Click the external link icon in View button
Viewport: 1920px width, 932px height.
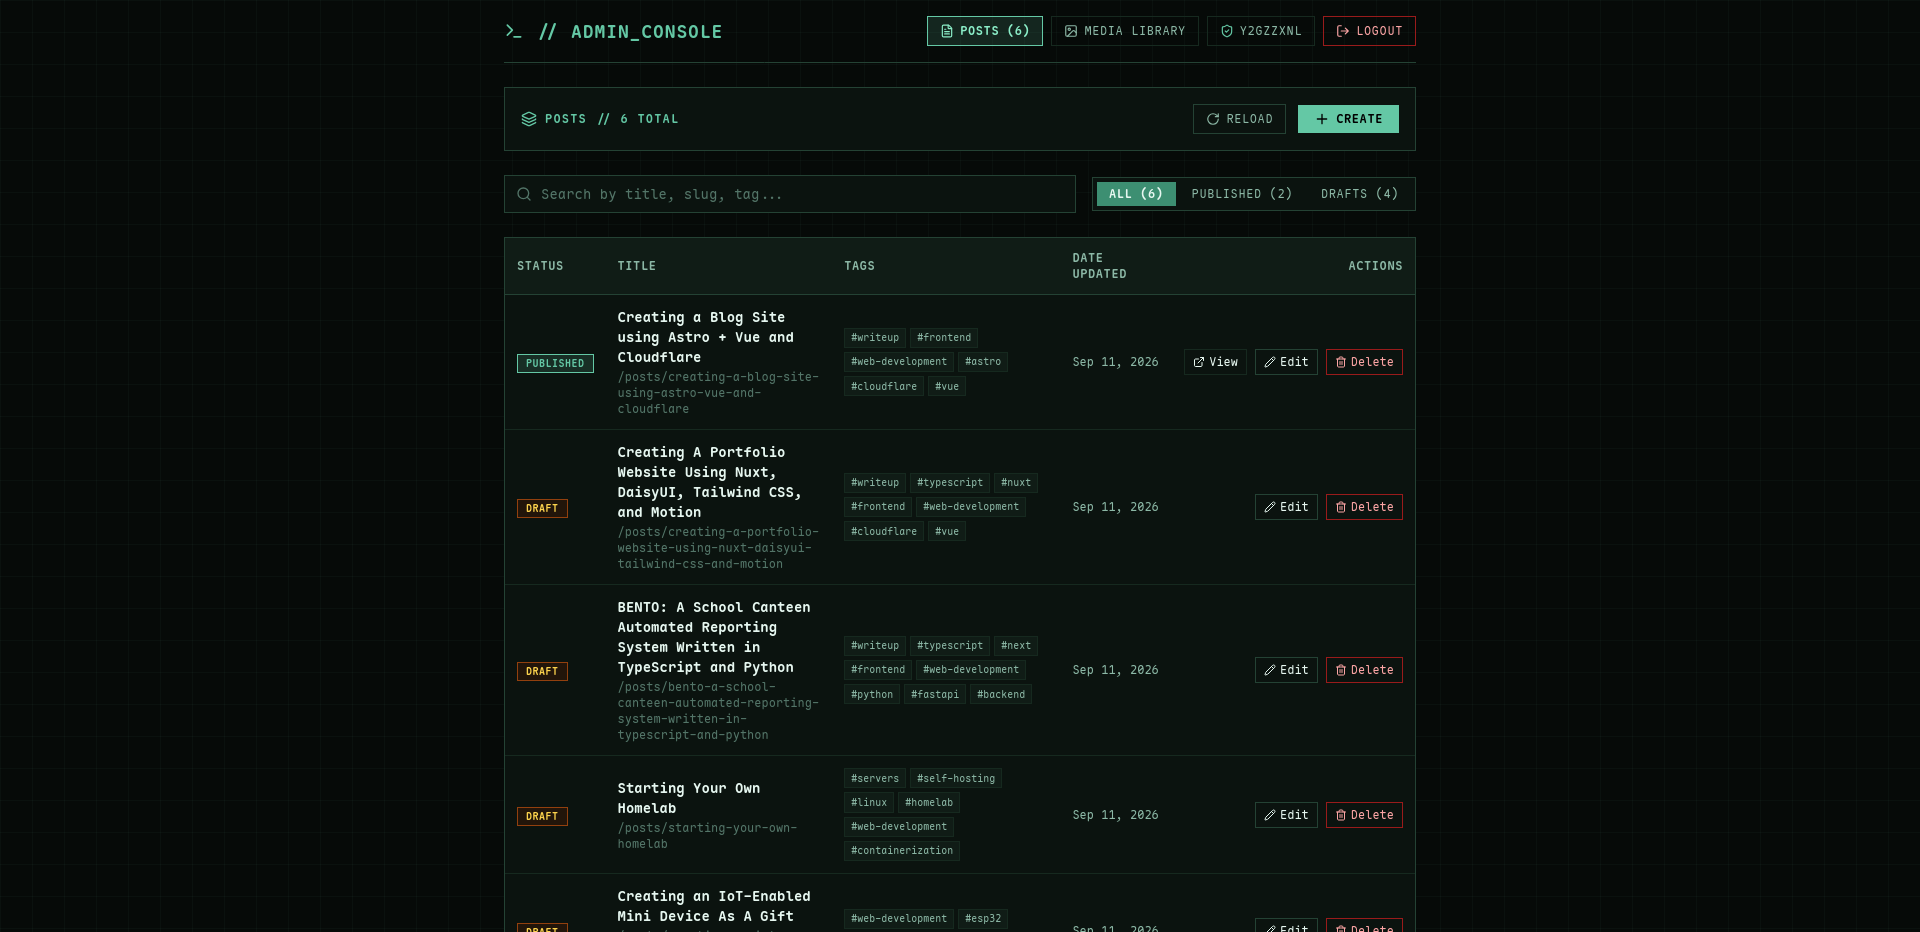click(x=1199, y=362)
